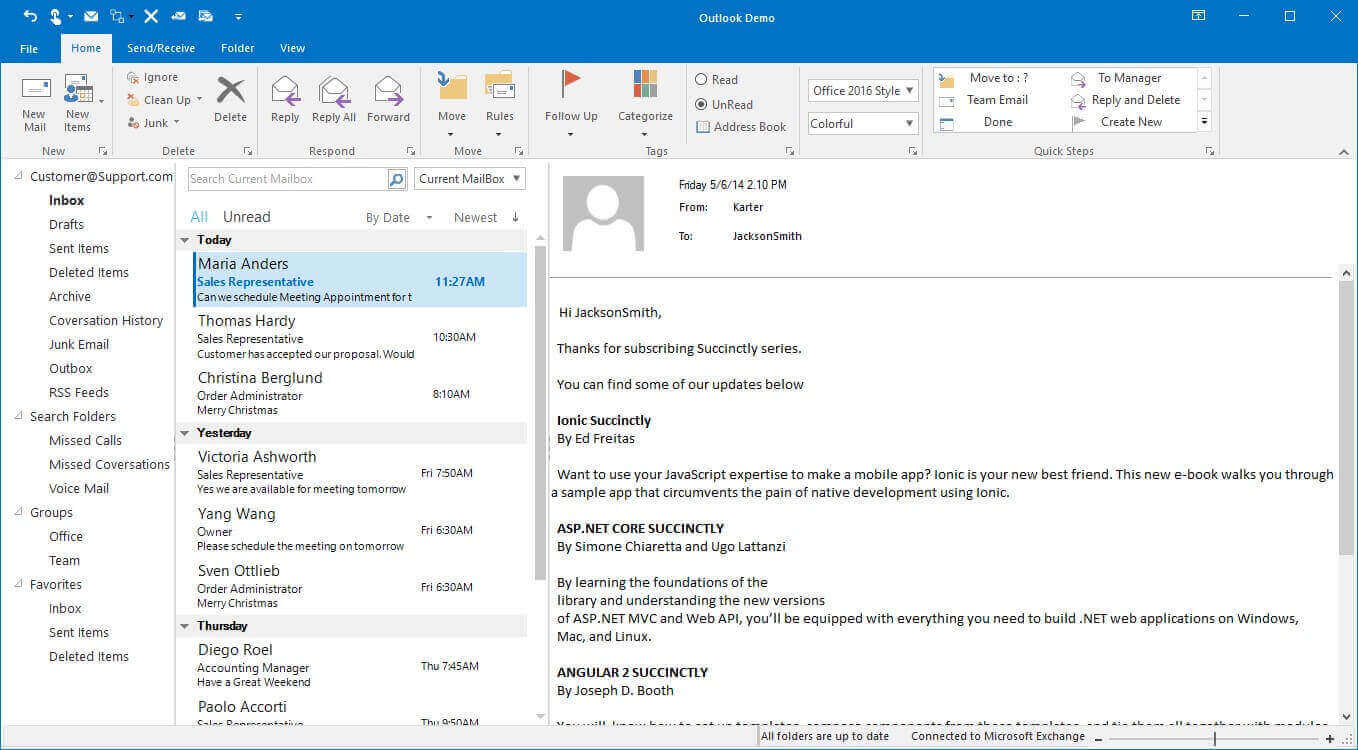This screenshot has height=750, width=1358.
Task: Adjust the zoom slider in status bar
Action: point(1215,738)
